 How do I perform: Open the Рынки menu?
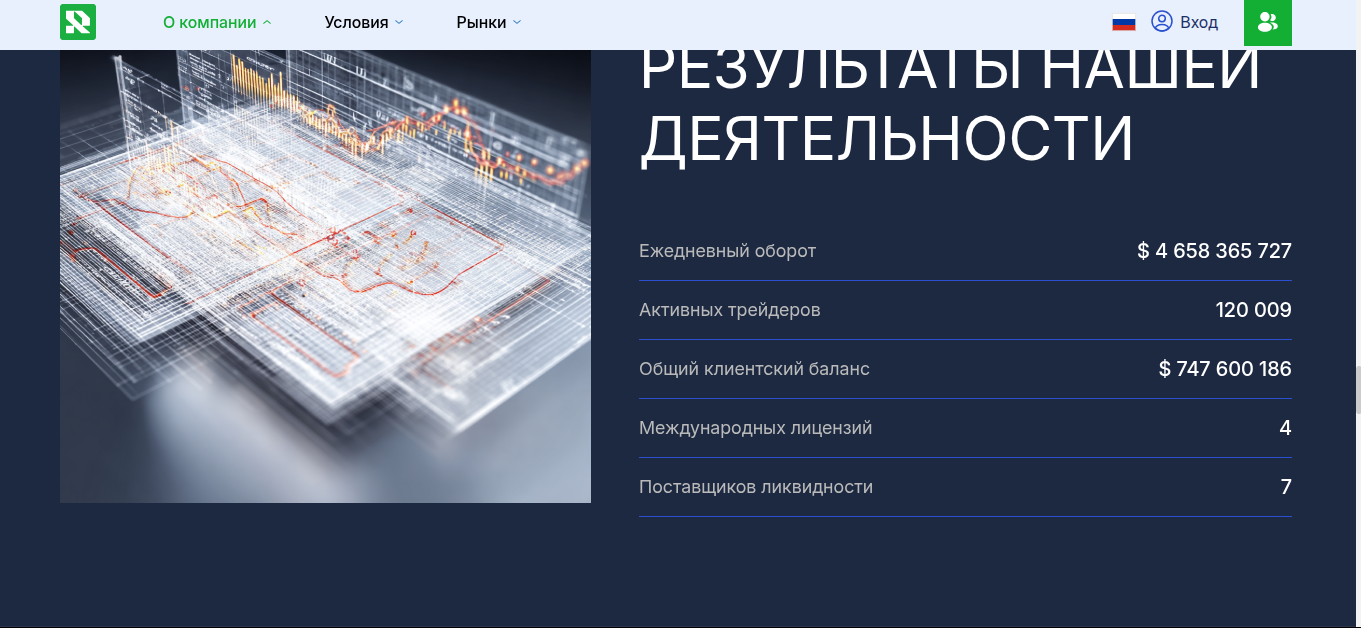(x=481, y=22)
